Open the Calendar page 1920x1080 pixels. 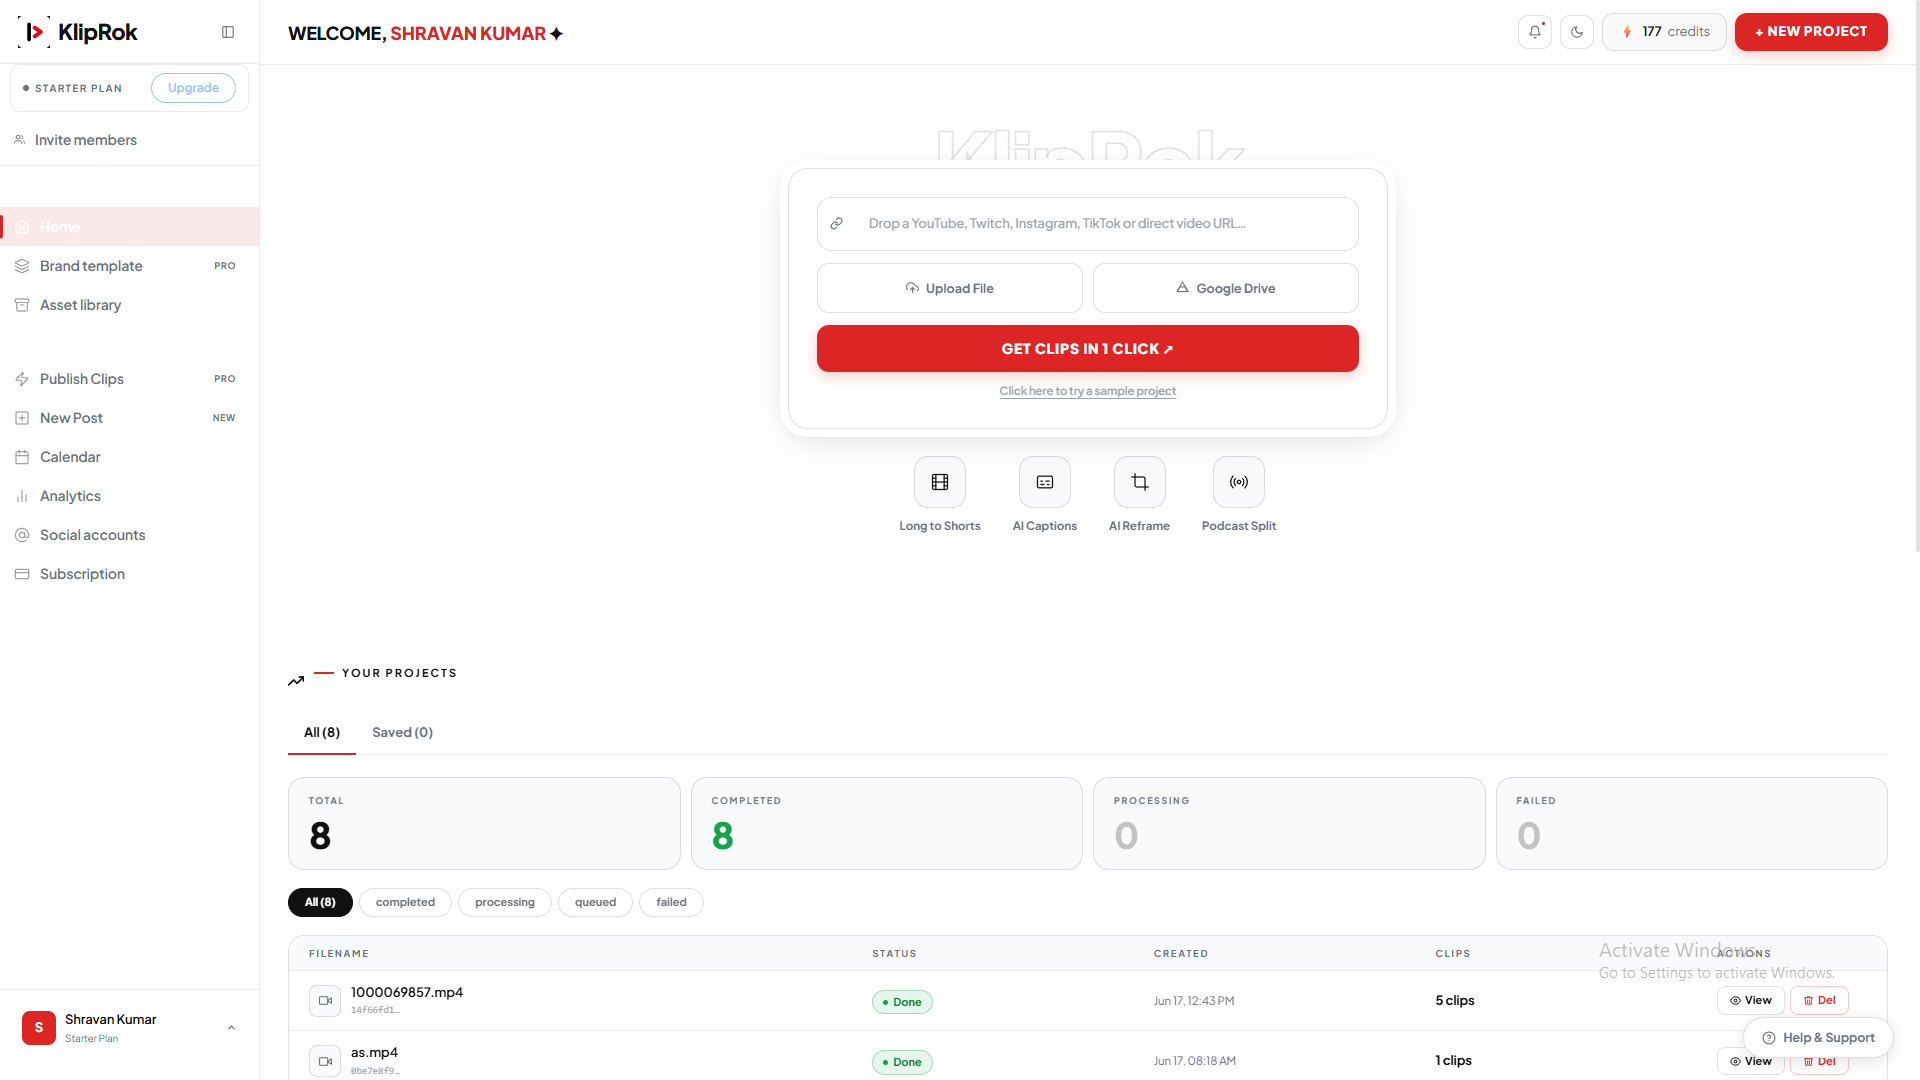click(130, 457)
